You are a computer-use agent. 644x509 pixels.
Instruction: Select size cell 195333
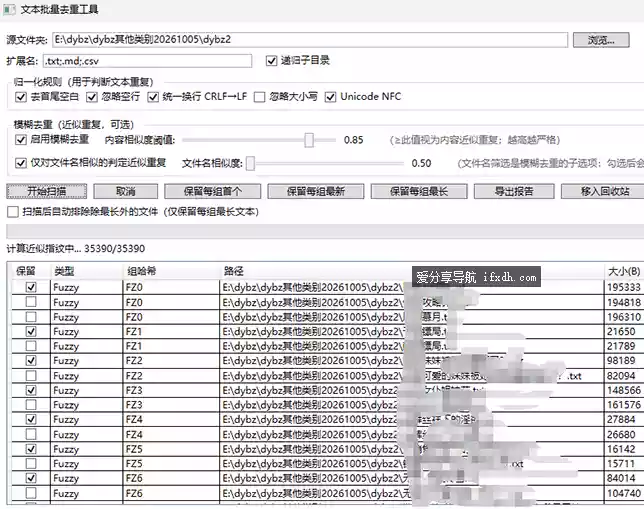pos(624,287)
